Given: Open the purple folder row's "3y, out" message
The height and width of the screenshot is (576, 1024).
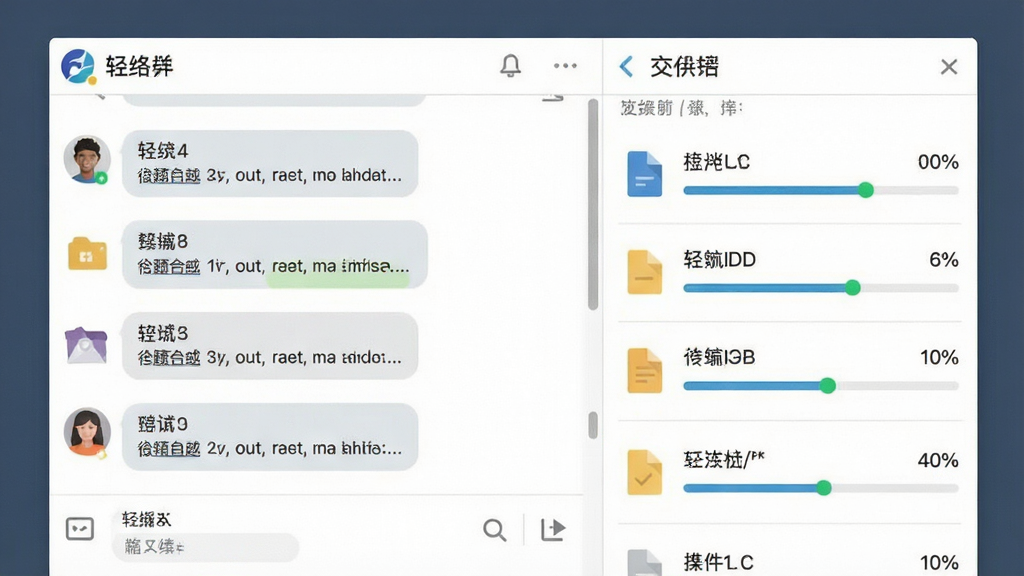Looking at the screenshot, I should coord(270,345).
